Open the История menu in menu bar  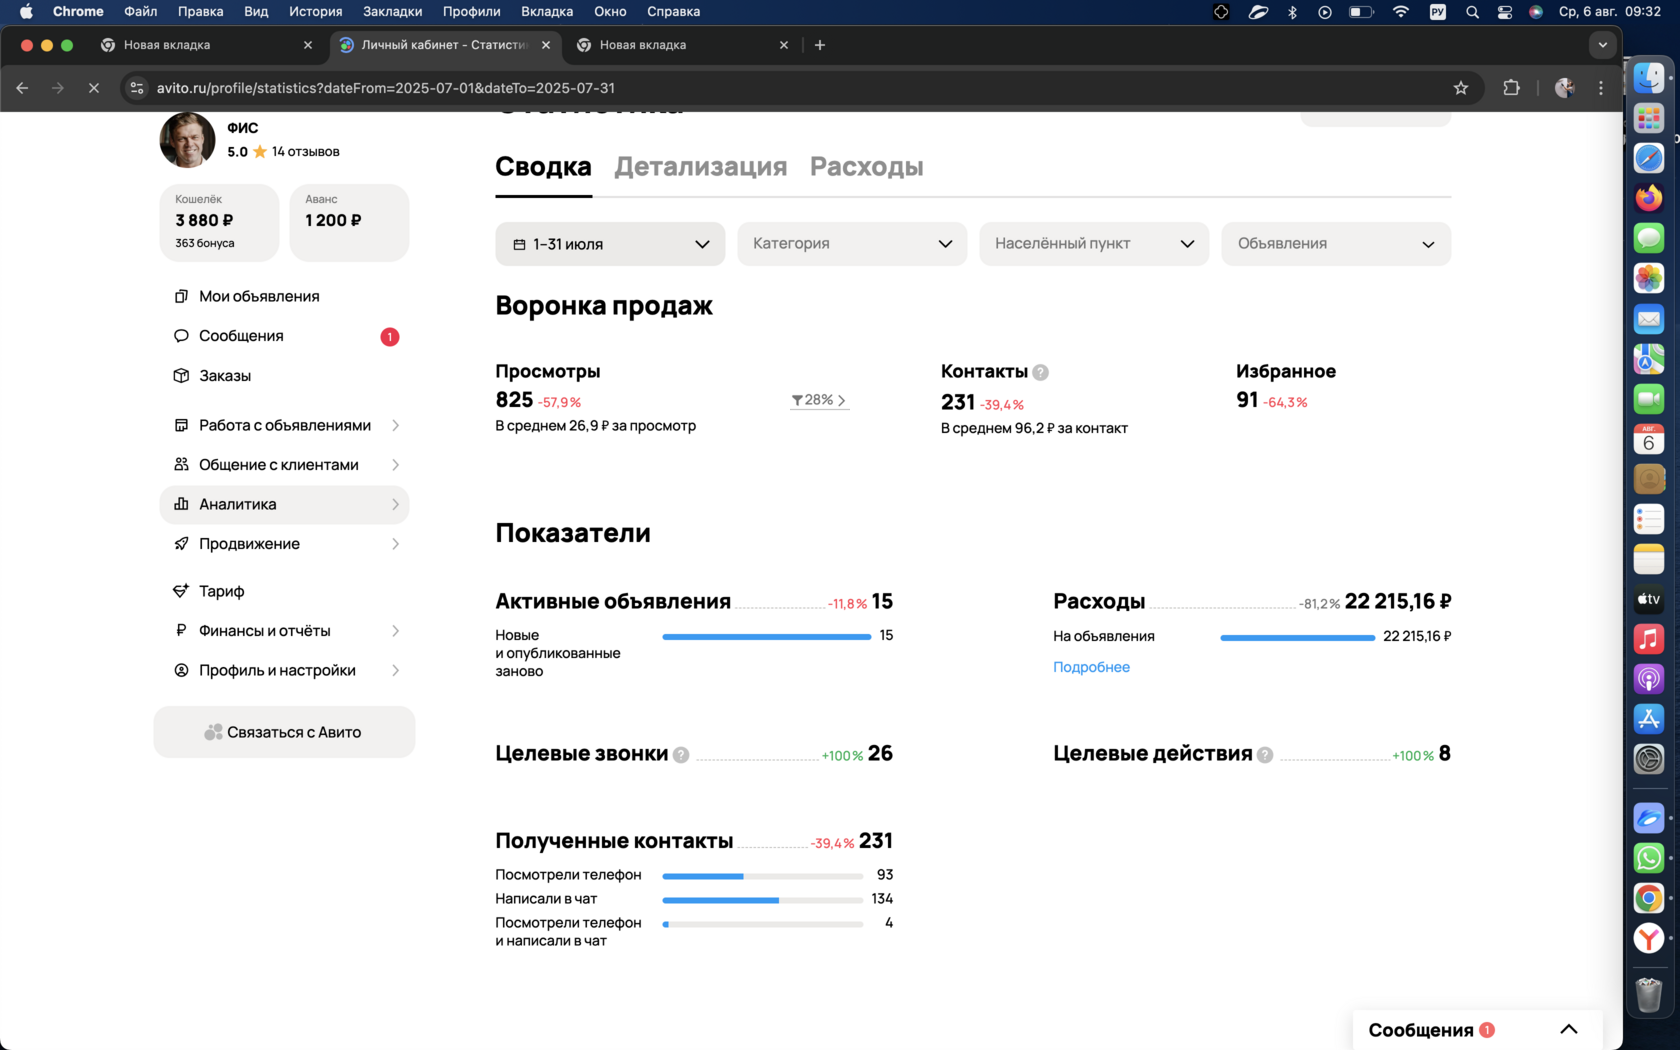pyautogui.click(x=316, y=12)
